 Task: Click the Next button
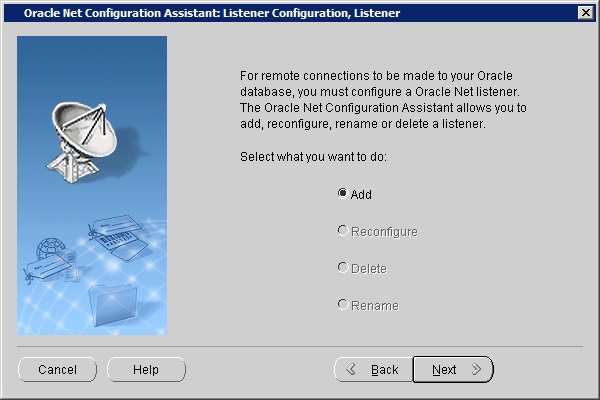pyautogui.click(x=453, y=369)
